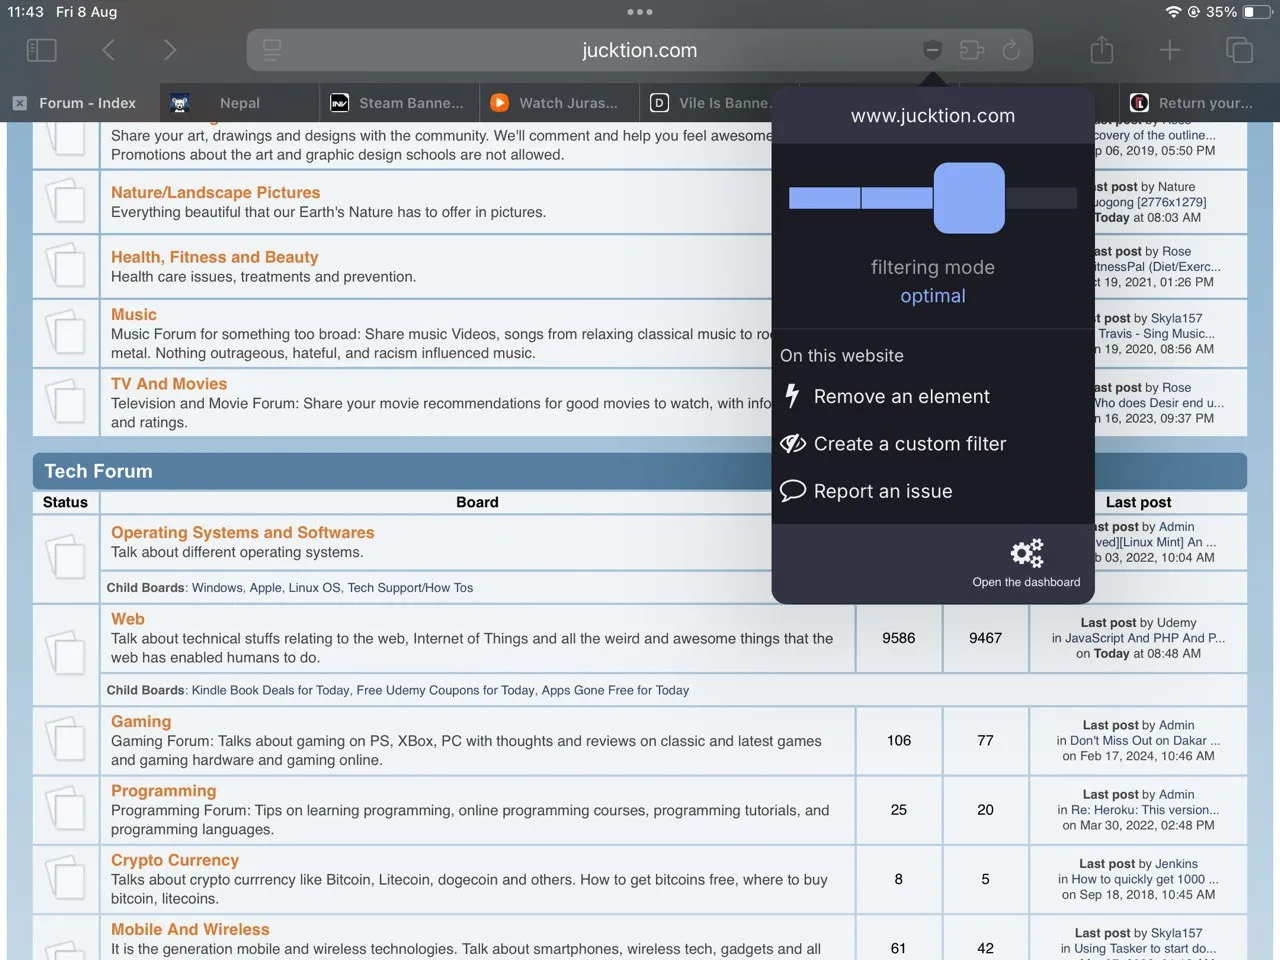Click status icon for Programming board
The height and width of the screenshot is (960, 1280).
tap(66, 809)
